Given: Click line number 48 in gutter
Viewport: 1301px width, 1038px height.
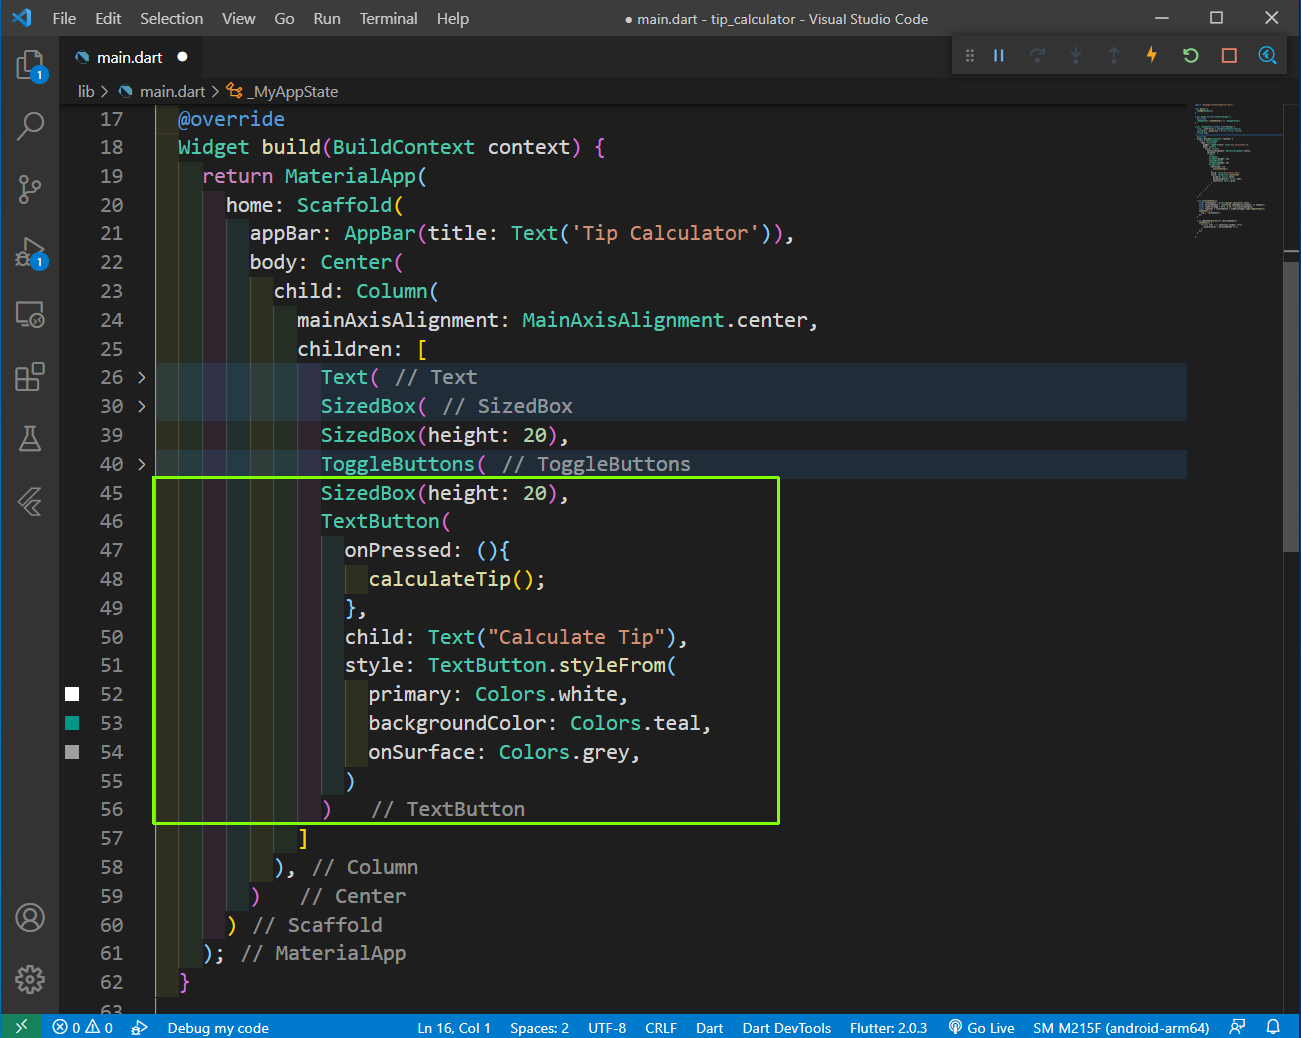Looking at the screenshot, I should [x=111, y=579].
